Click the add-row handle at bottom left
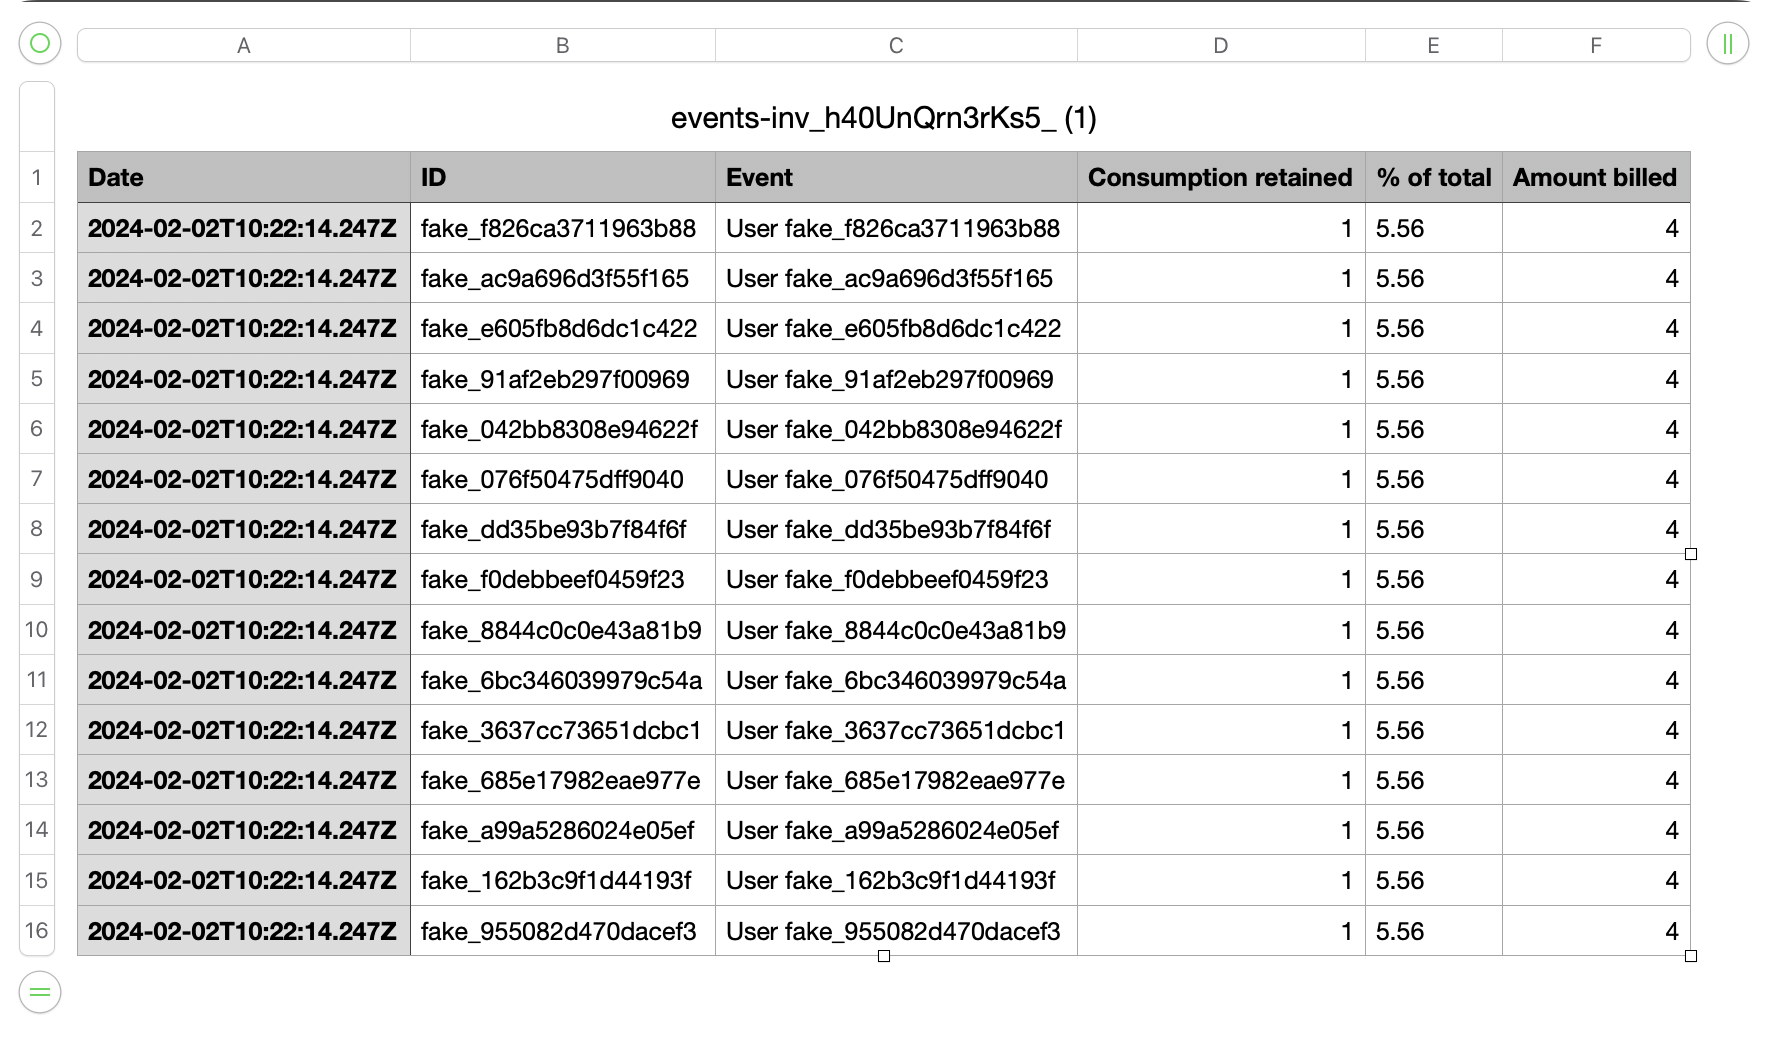 click(40, 992)
